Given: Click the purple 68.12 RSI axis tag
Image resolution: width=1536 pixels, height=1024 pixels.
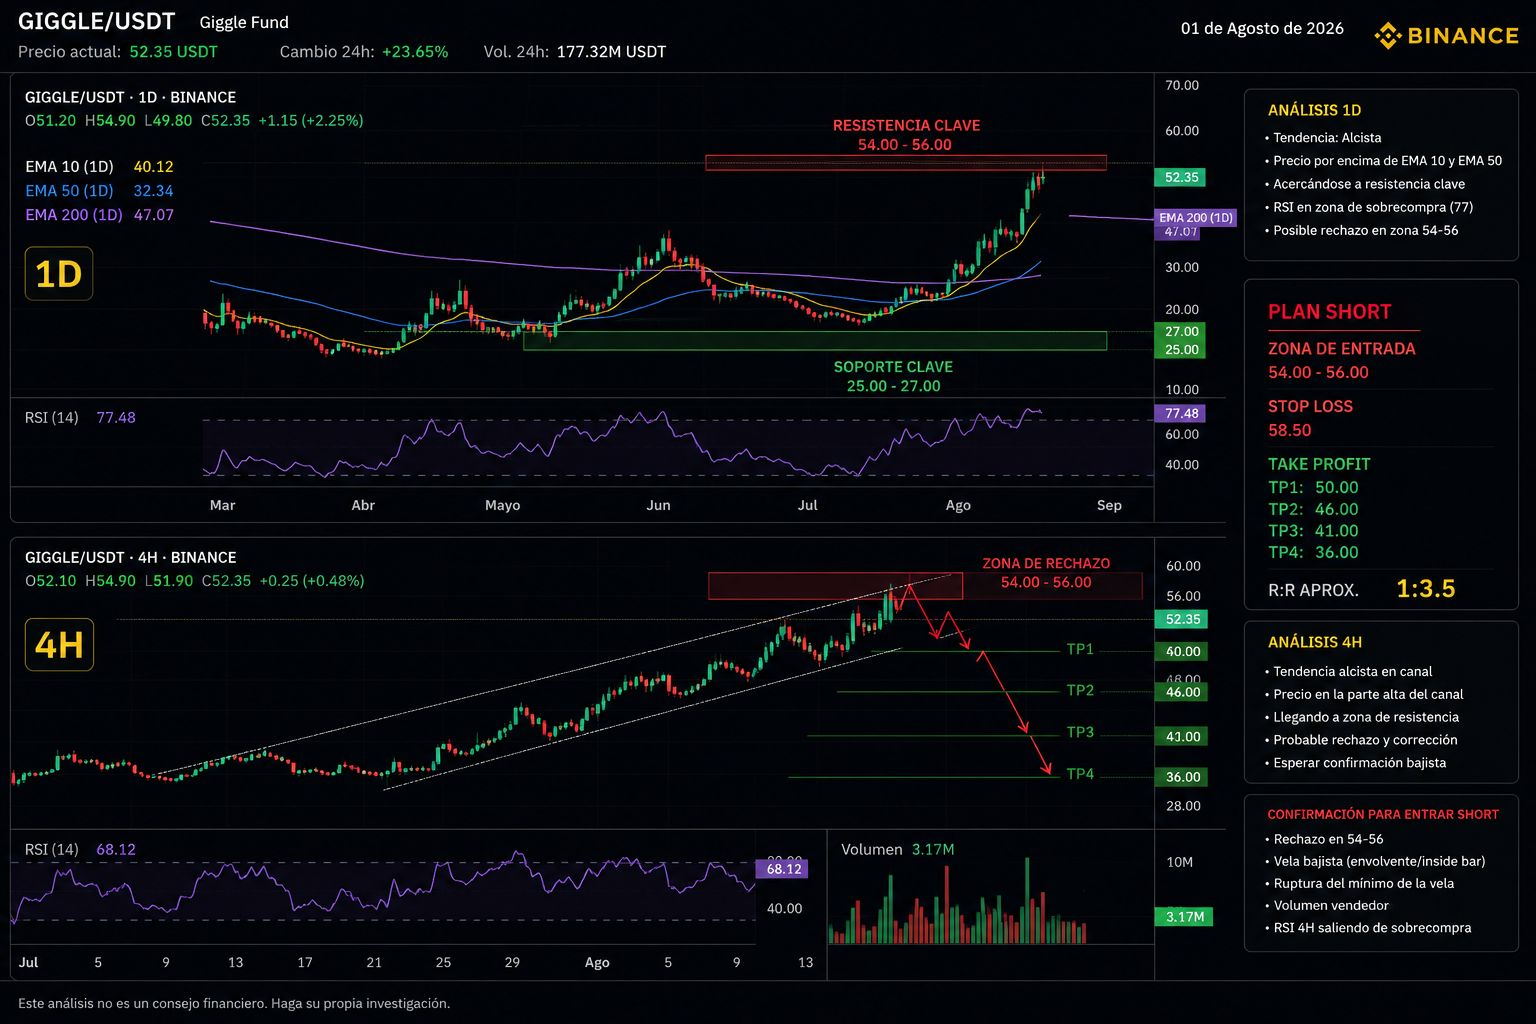Looking at the screenshot, I should click(x=782, y=869).
